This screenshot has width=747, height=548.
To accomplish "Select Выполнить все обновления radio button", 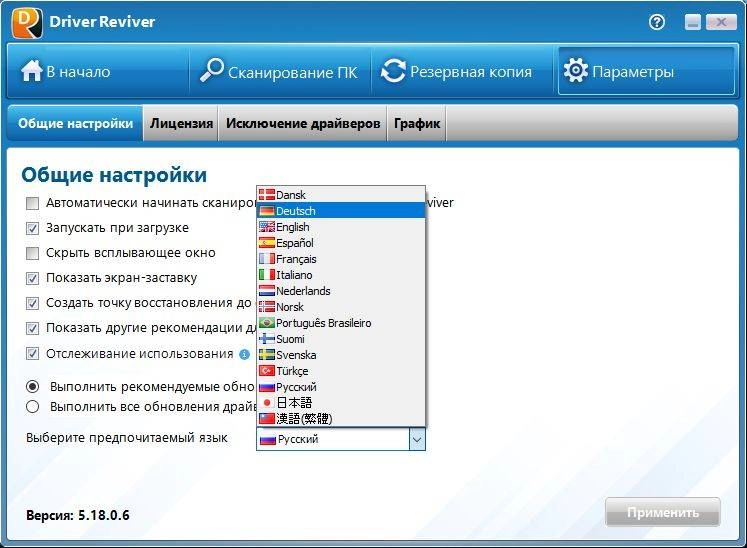I will (x=32, y=406).
